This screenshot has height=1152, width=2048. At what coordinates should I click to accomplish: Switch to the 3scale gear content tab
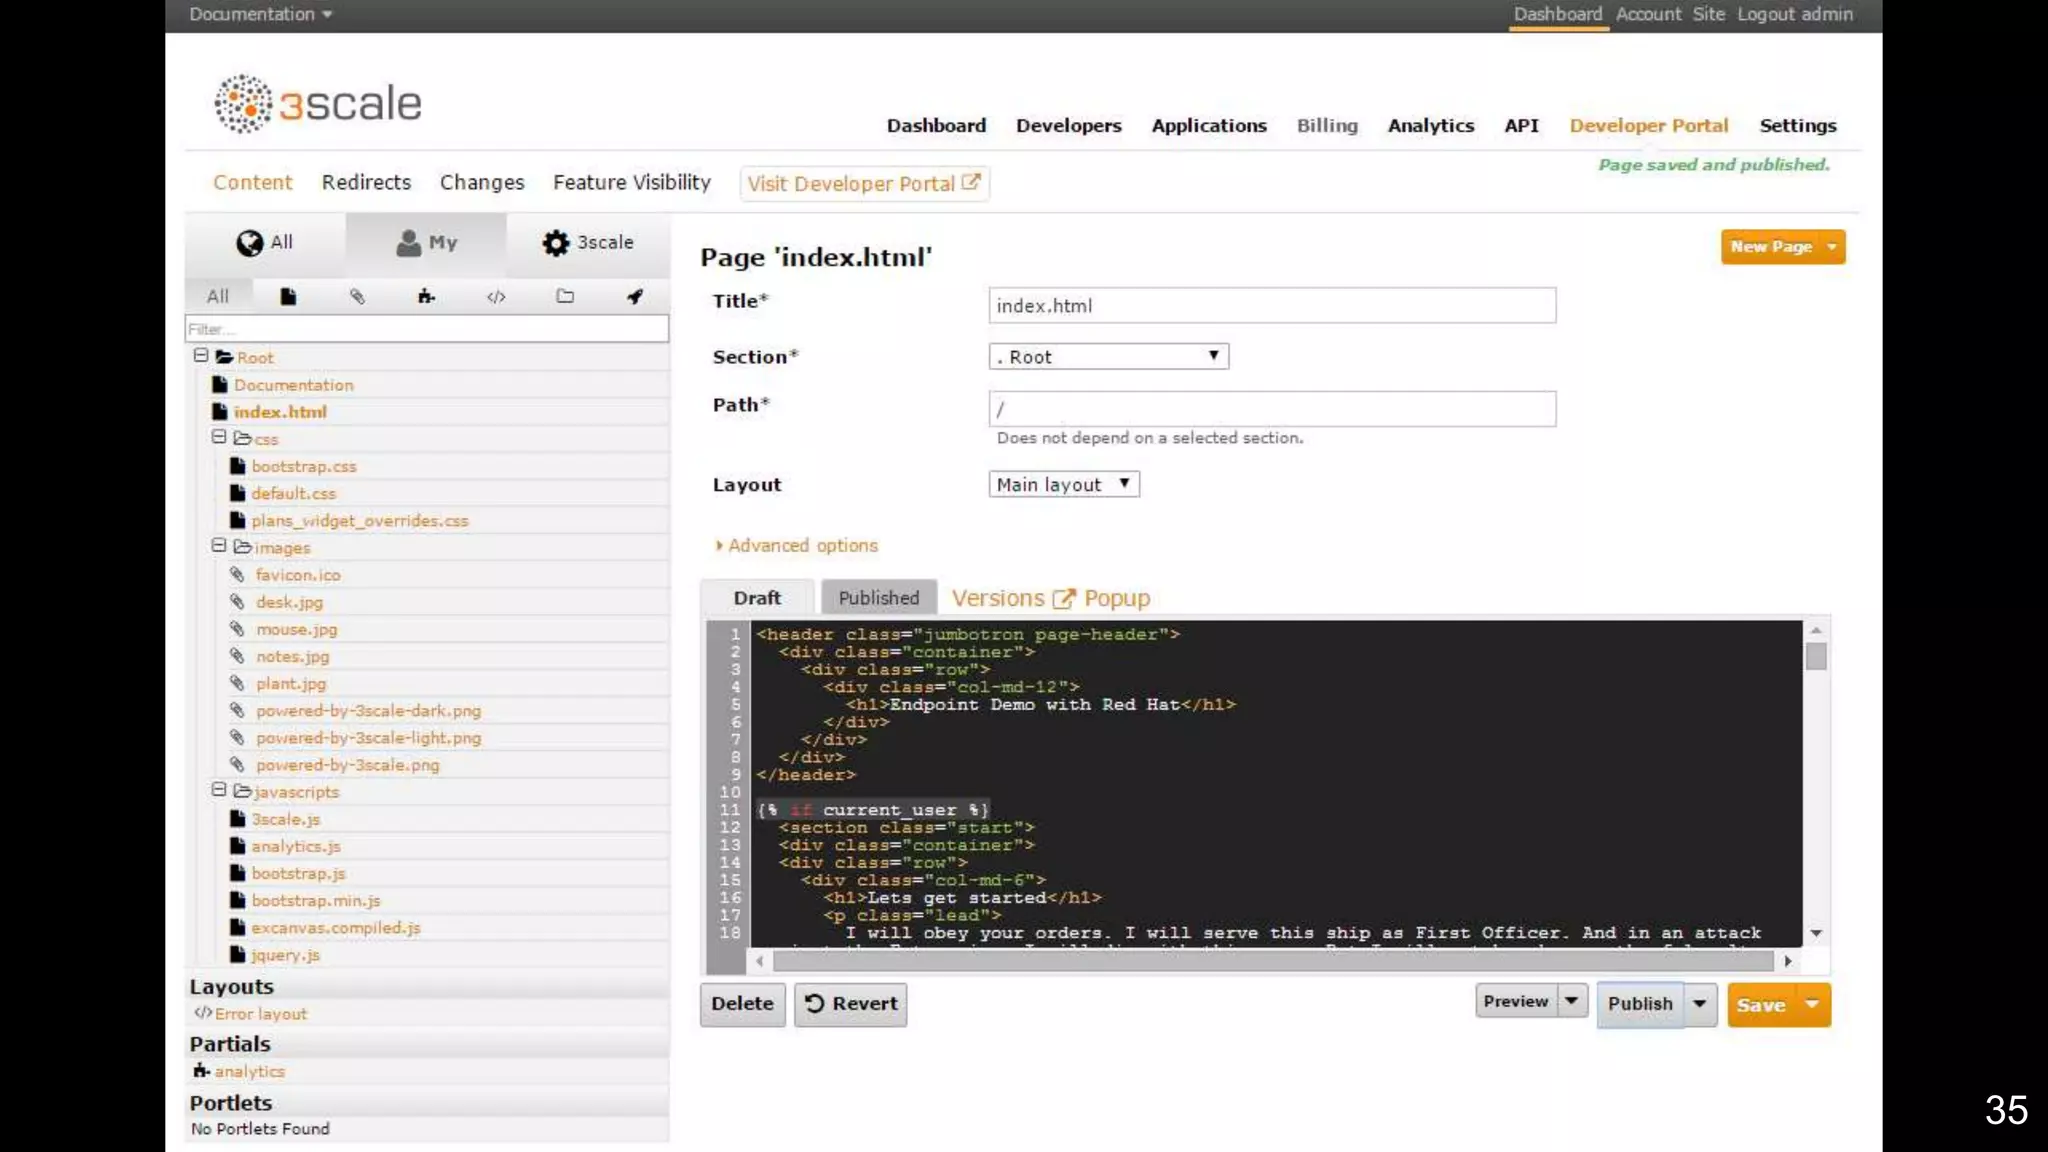point(588,243)
